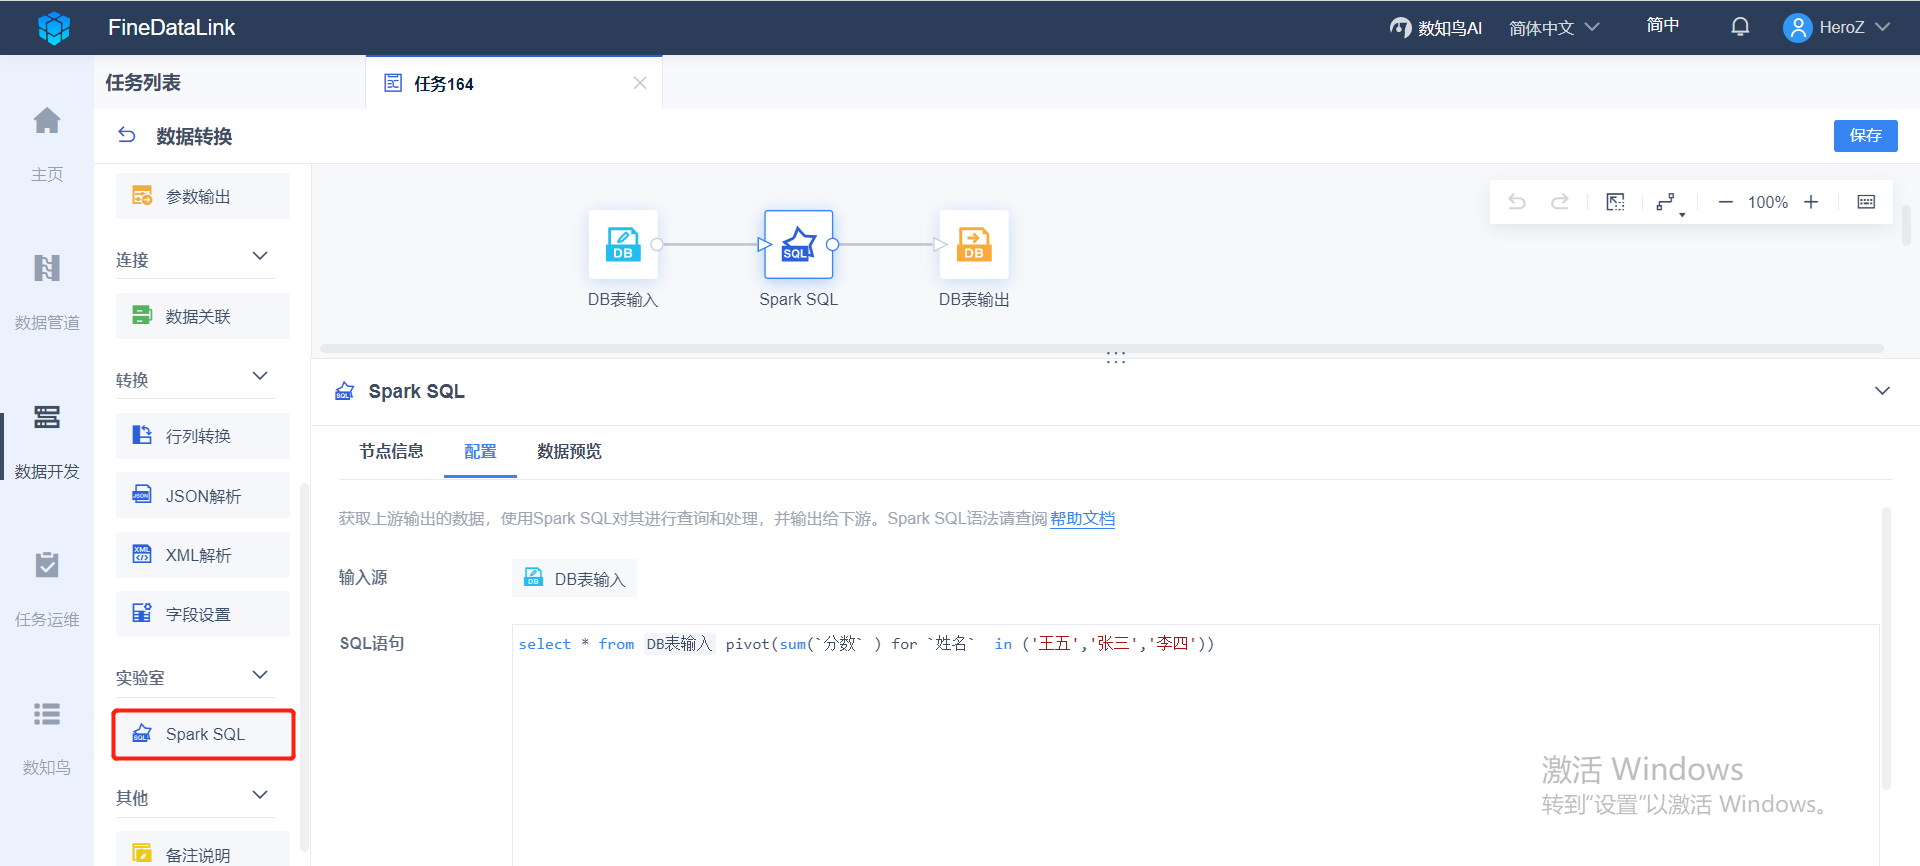
Task: Zoom in the canvas with plus
Action: click(1811, 202)
